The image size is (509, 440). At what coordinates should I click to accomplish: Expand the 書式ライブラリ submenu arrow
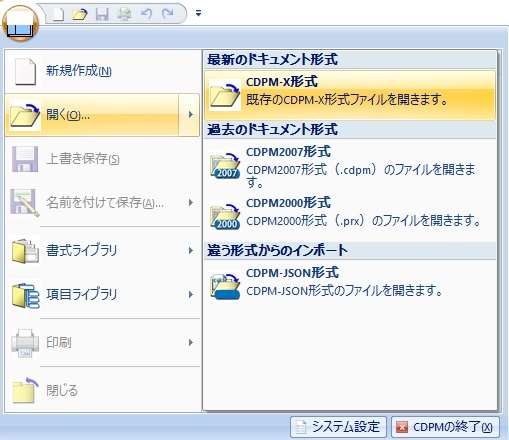(190, 250)
